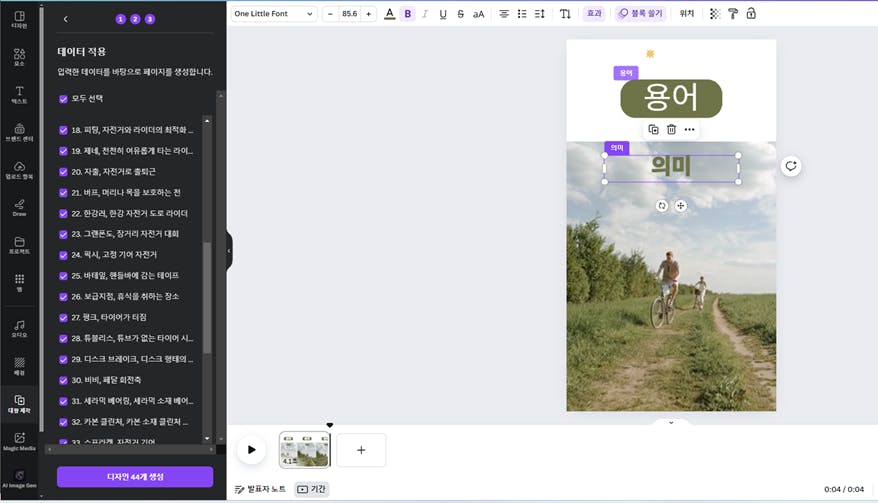Open the Magic Media sidebar app
878x503 pixels.
point(19,440)
